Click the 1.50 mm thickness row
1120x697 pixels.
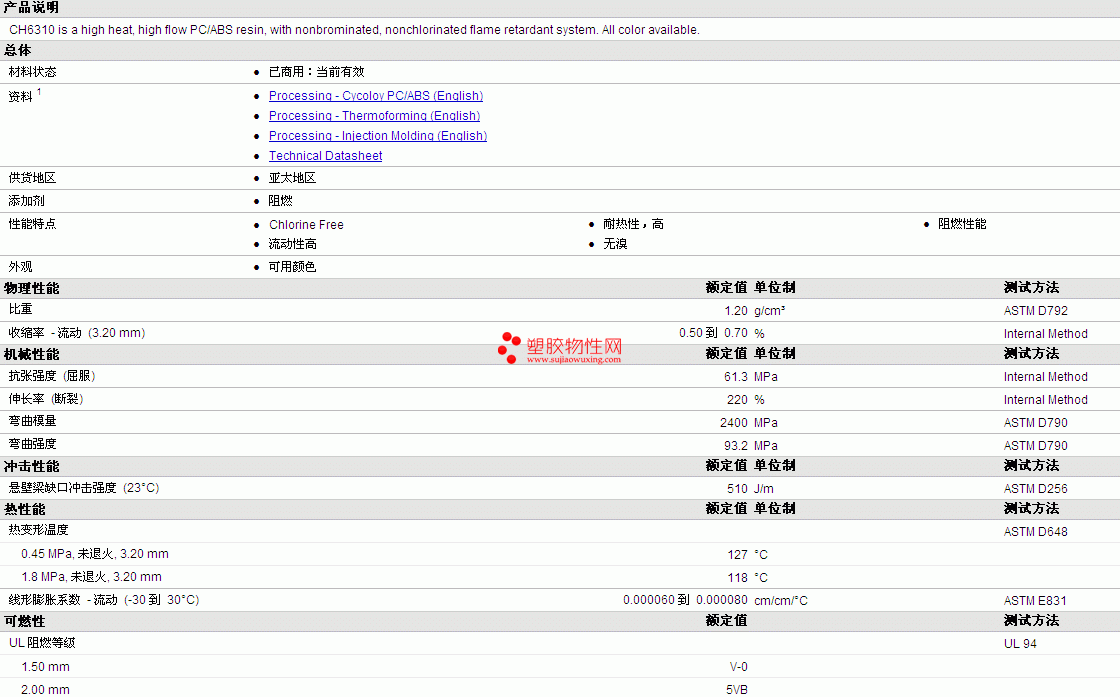(46, 667)
